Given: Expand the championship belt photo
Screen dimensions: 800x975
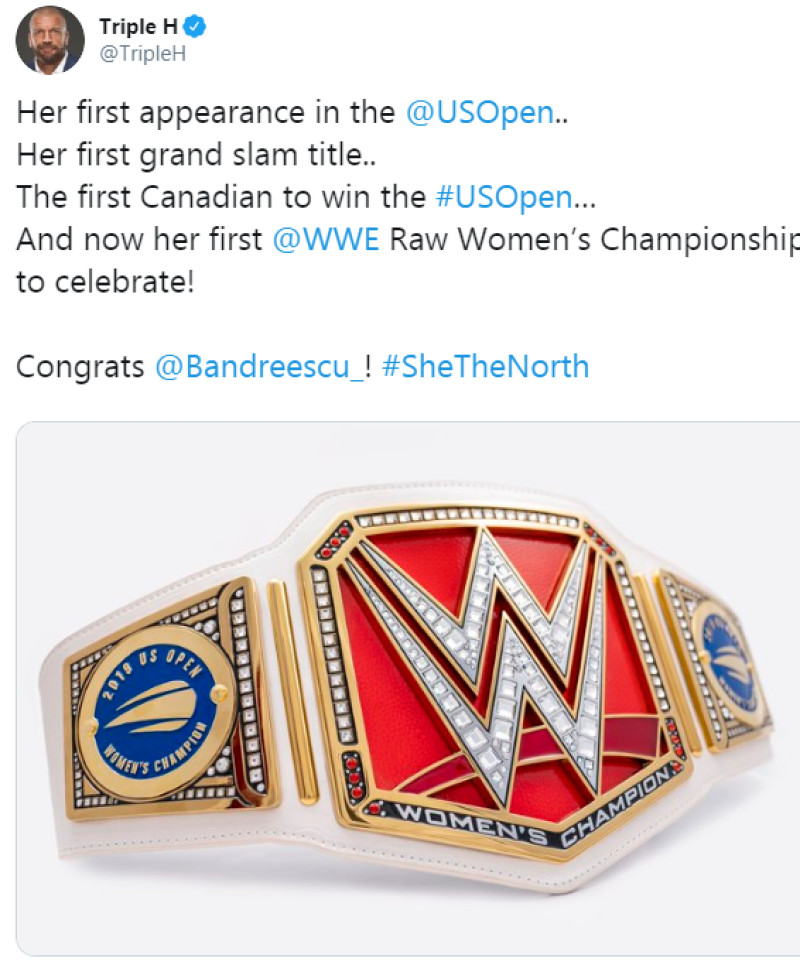Looking at the screenshot, I should click(x=408, y=688).
